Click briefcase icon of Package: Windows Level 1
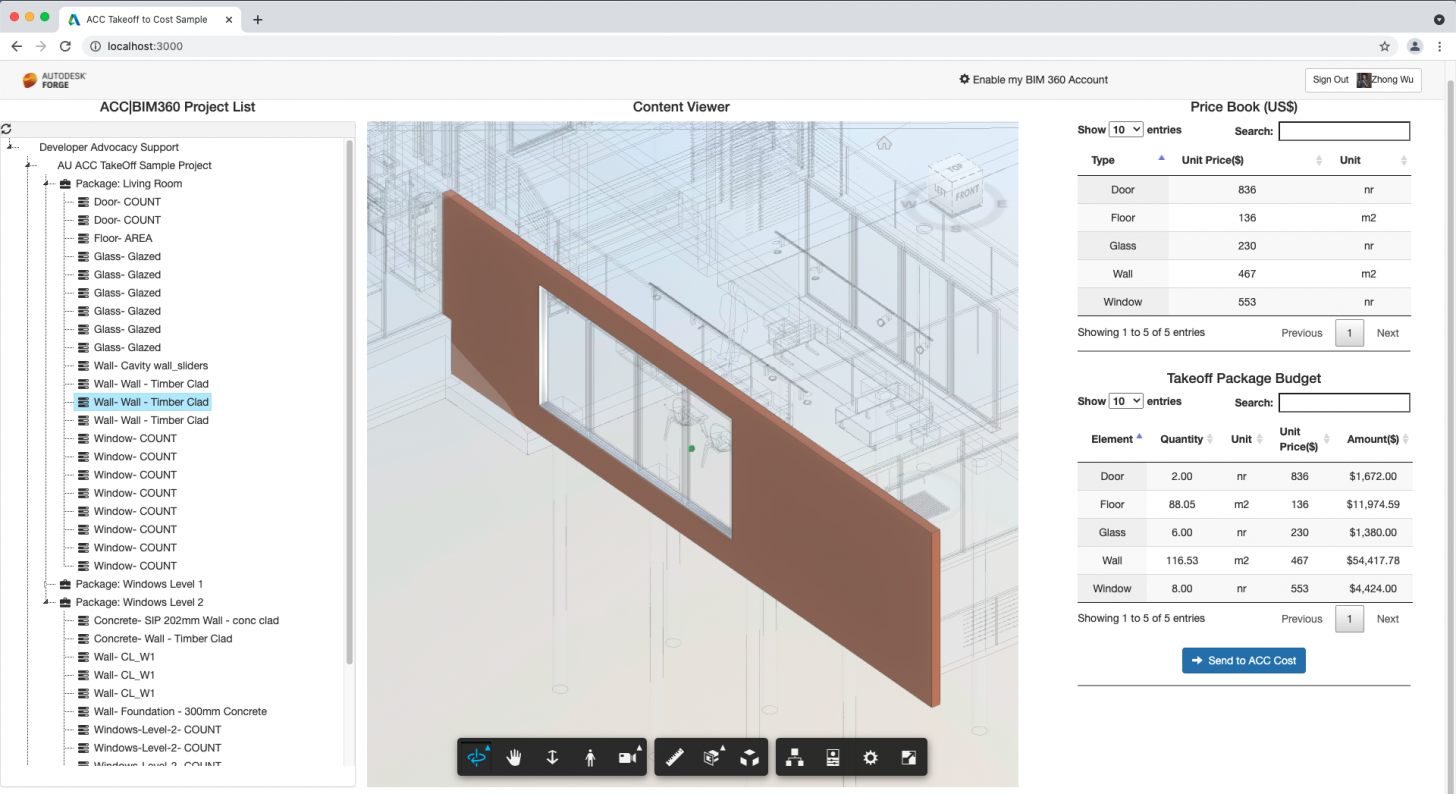This screenshot has width=1456, height=794. tap(65, 584)
